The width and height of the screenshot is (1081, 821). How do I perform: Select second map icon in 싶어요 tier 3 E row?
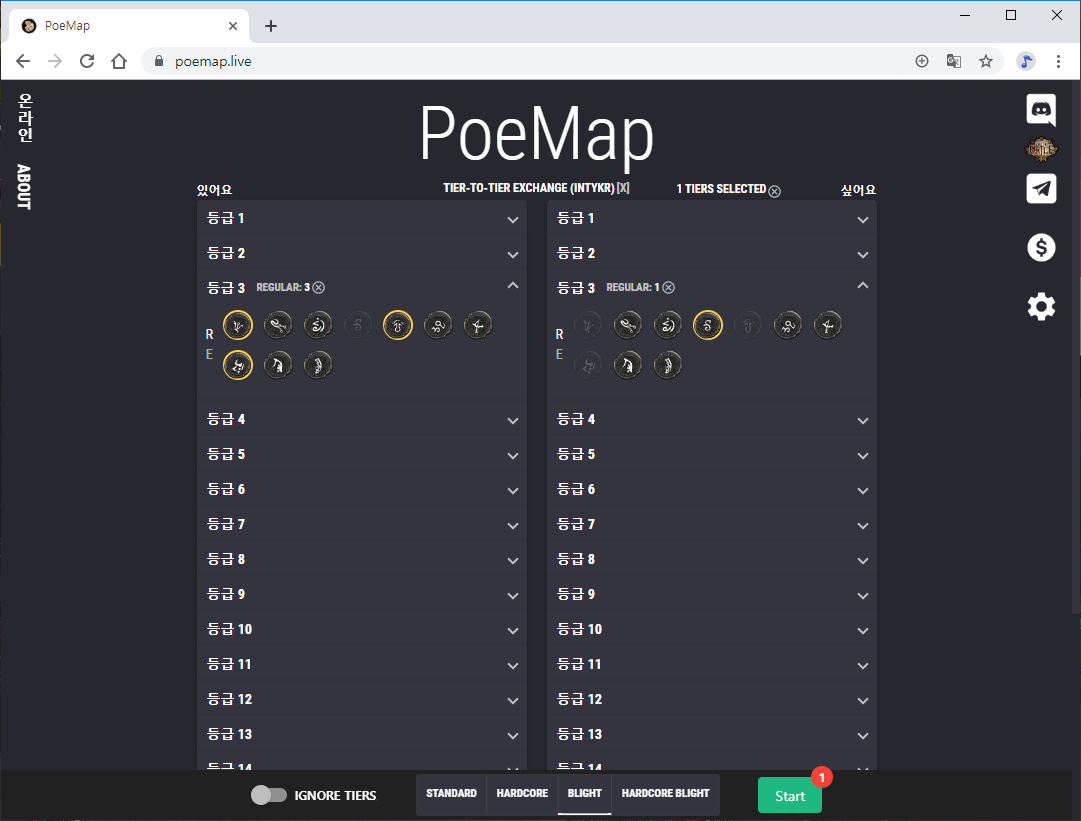coord(628,365)
